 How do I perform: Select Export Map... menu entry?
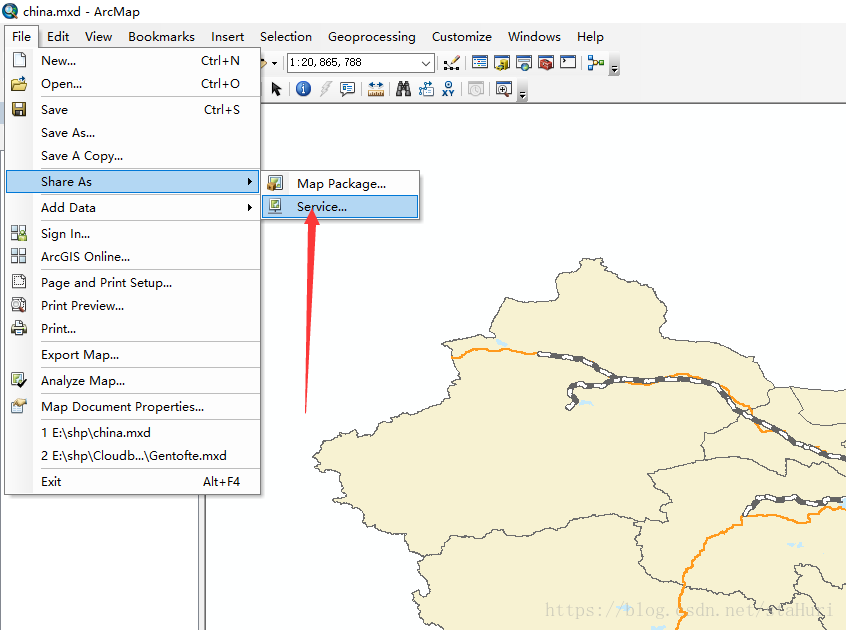133,354
